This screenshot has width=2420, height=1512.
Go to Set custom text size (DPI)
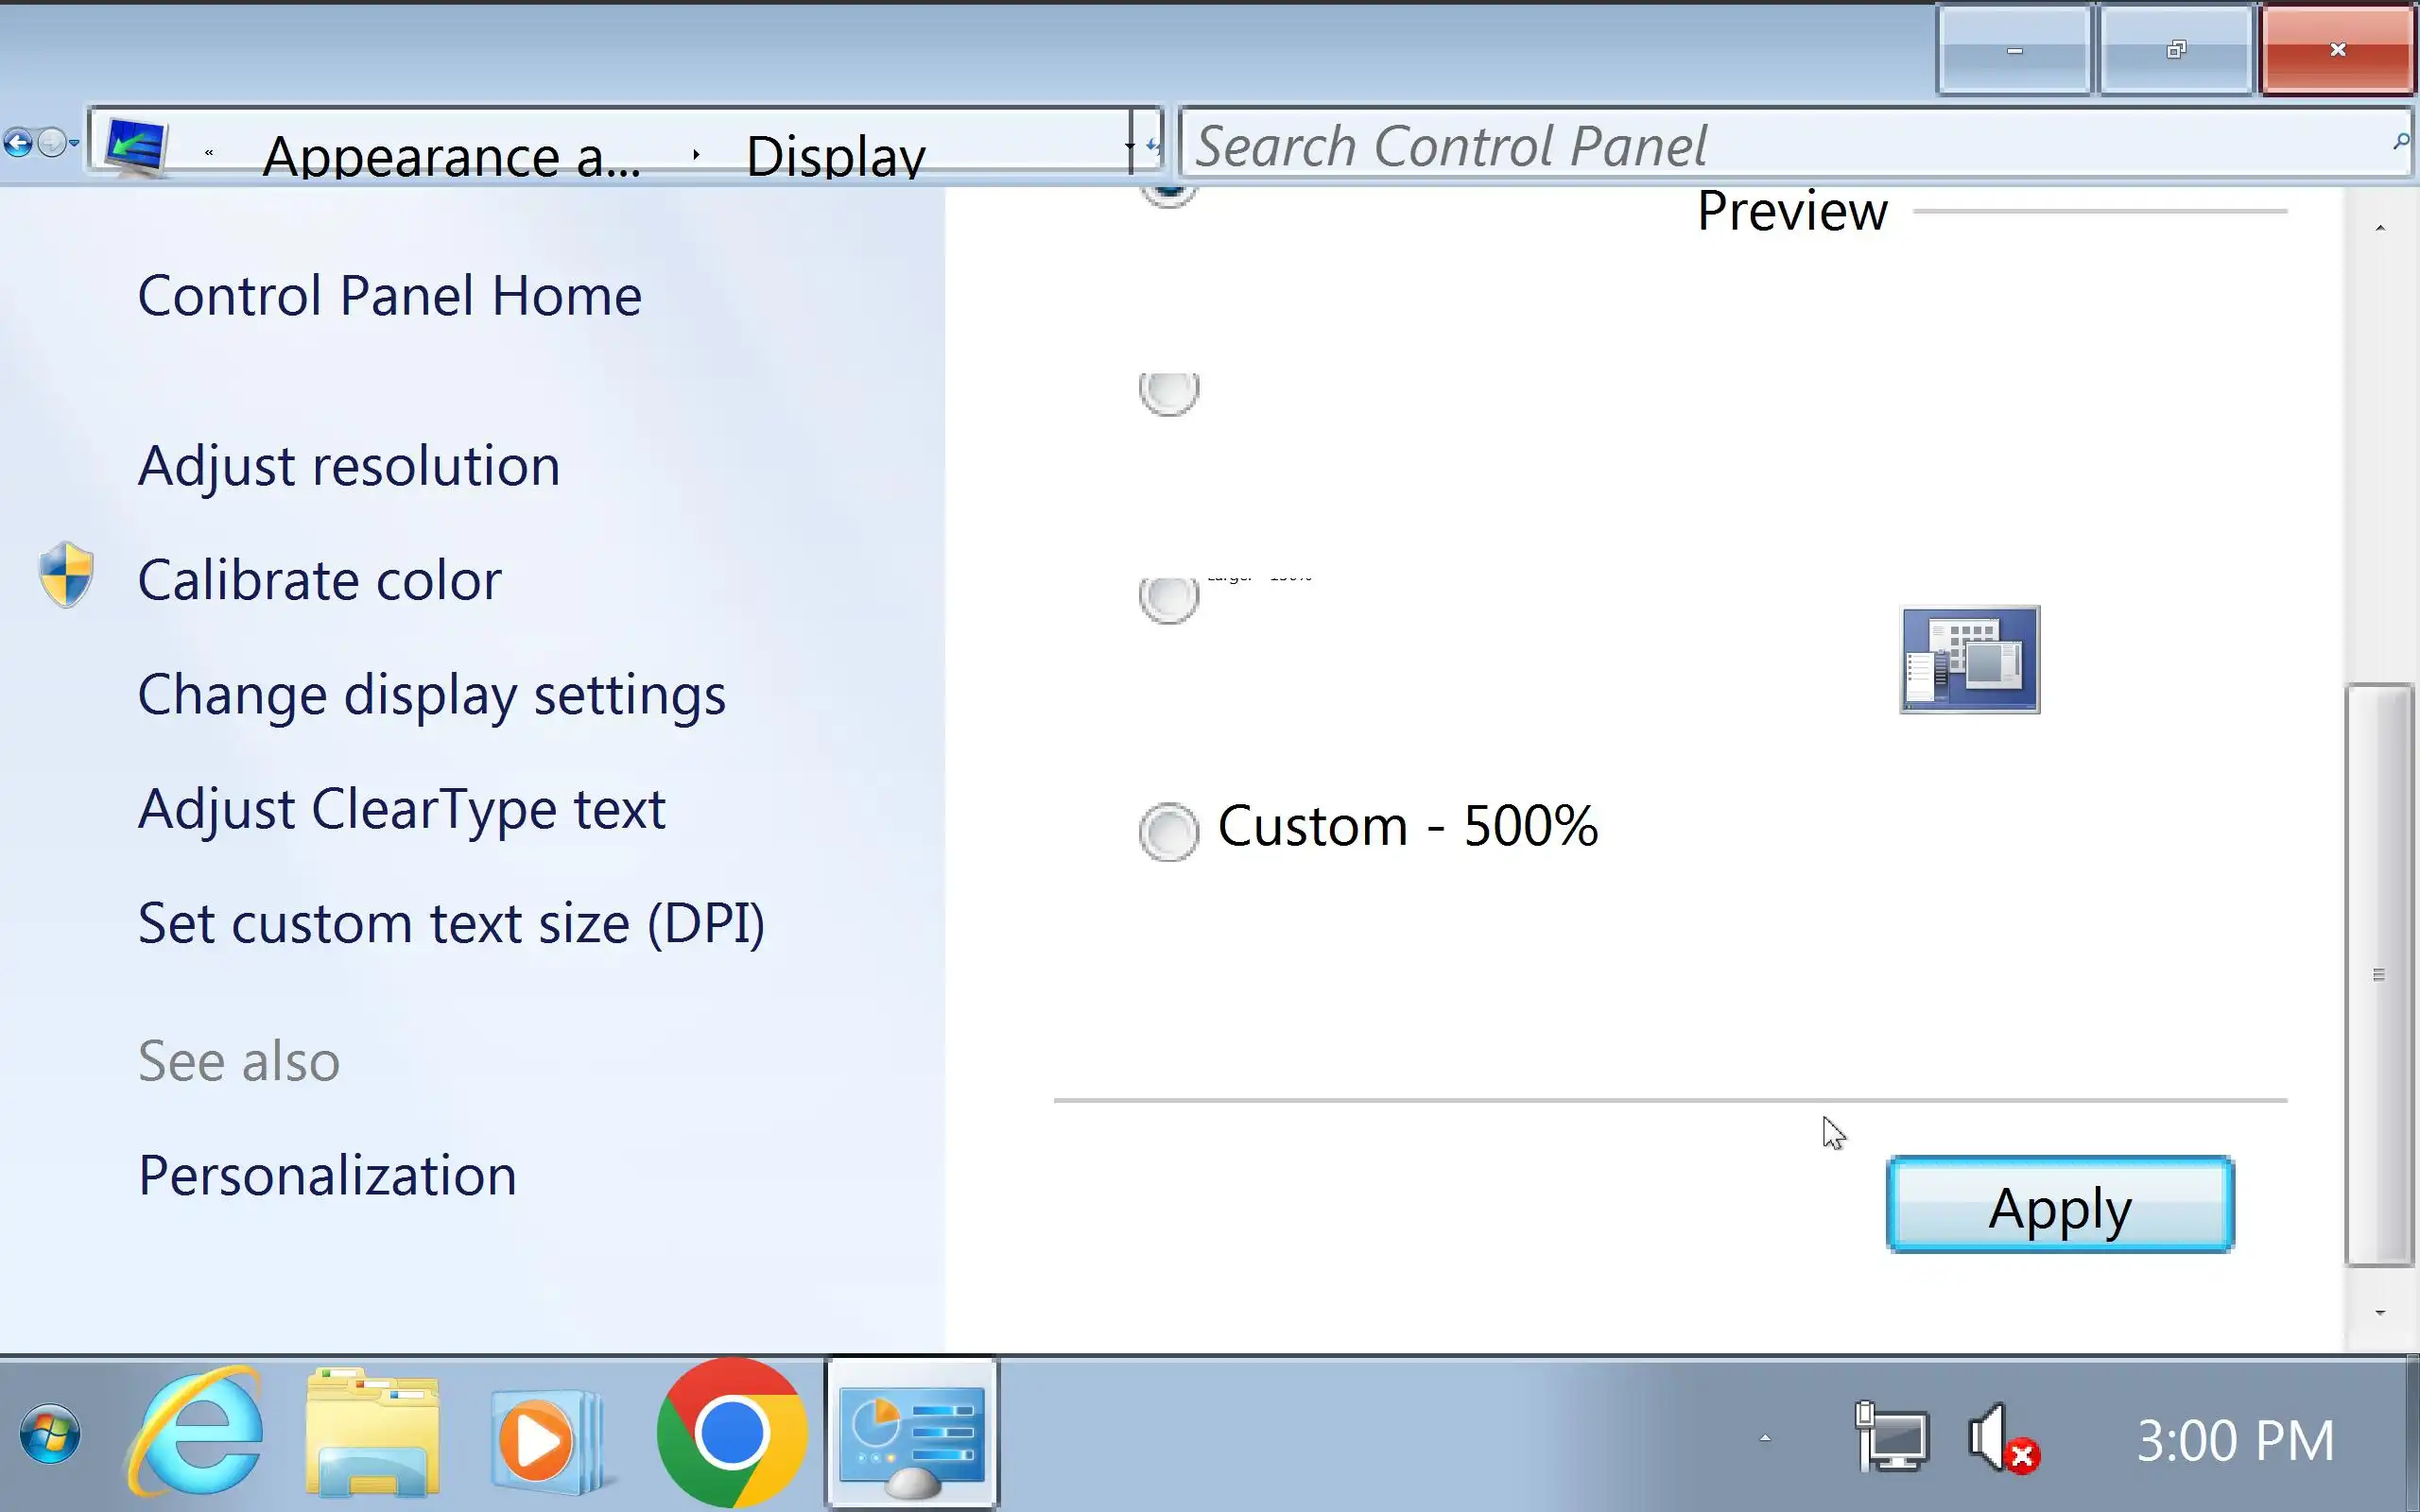pos(451,923)
